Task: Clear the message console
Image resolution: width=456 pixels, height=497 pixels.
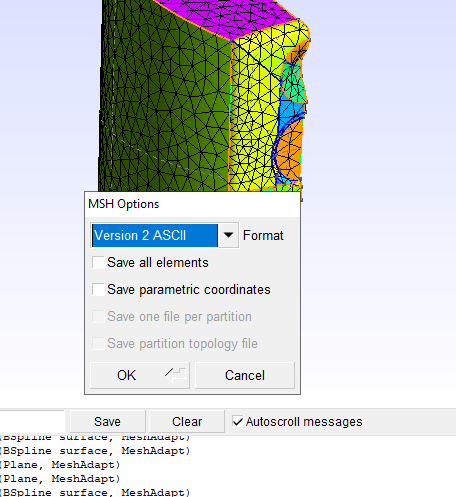Action: [187, 422]
